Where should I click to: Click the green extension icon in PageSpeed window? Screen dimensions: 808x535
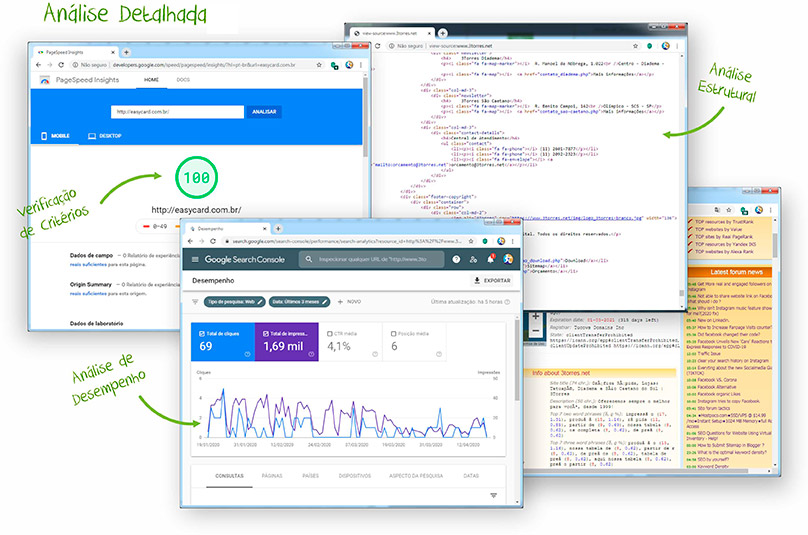(x=334, y=65)
